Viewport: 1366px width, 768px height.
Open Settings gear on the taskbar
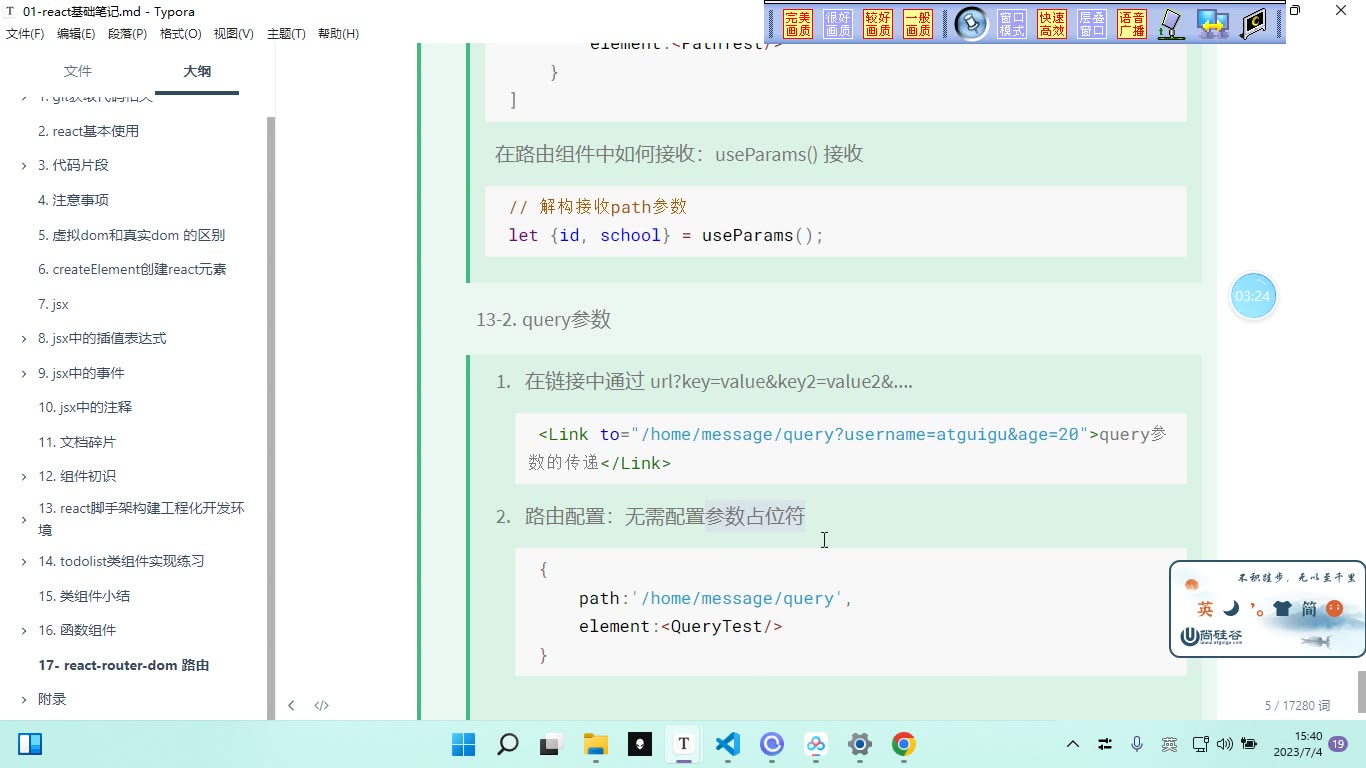[859, 744]
